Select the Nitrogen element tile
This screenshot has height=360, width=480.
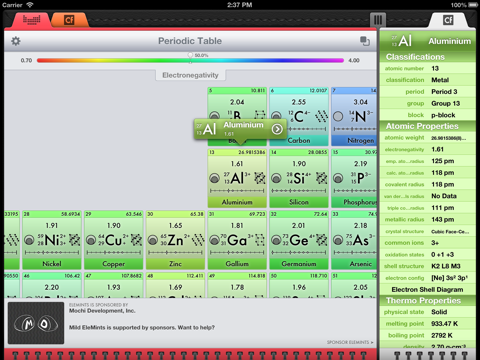click(354, 117)
